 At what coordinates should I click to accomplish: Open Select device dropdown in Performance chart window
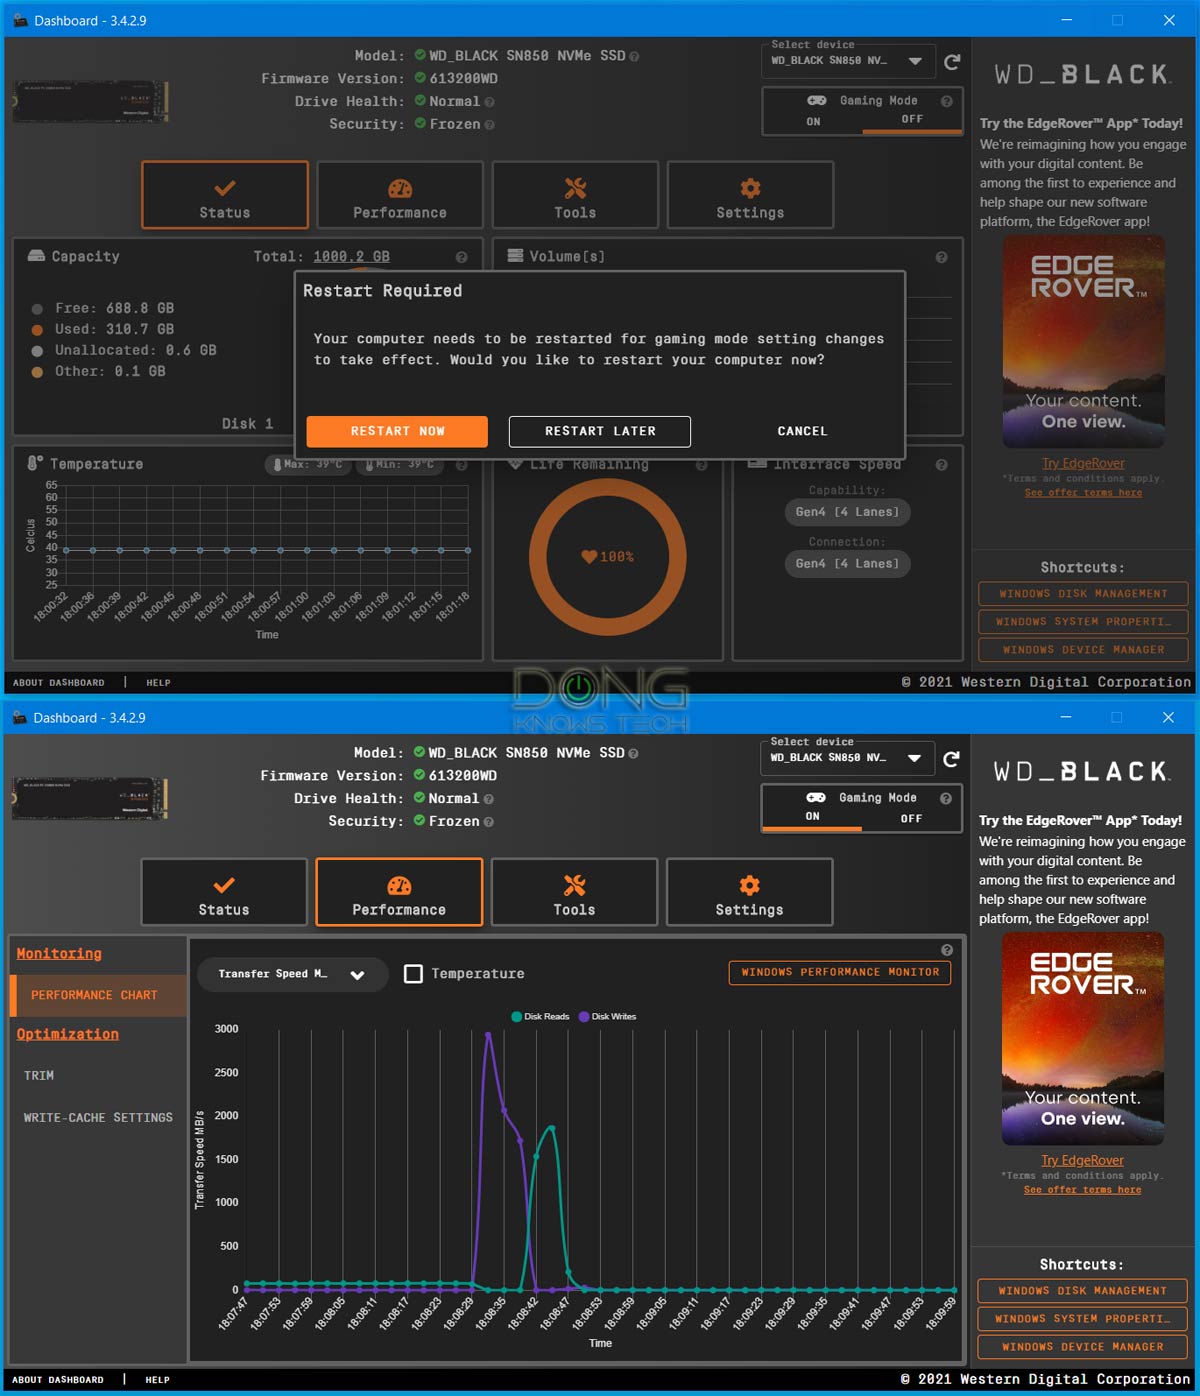pos(847,758)
